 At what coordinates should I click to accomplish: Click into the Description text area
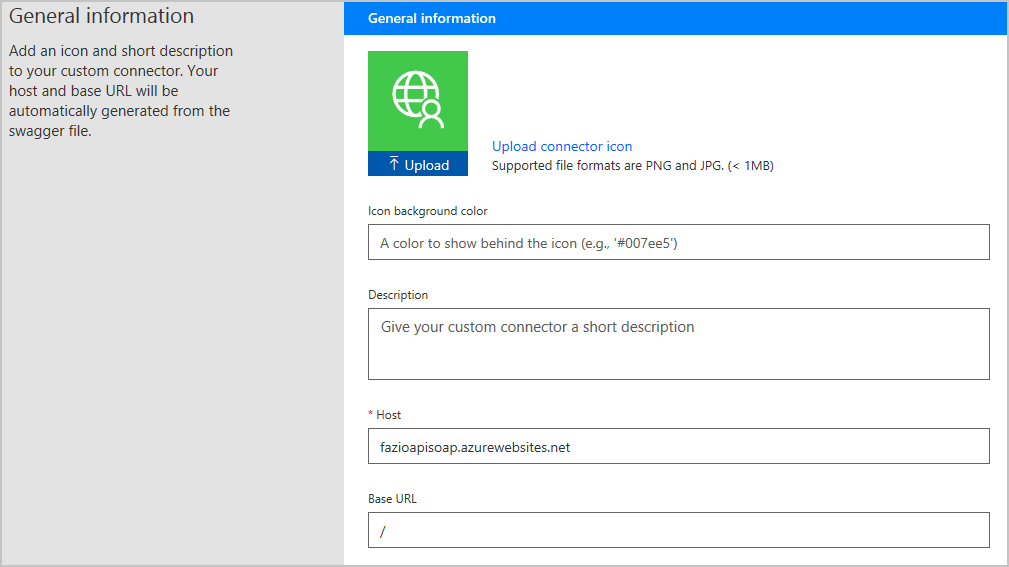[x=678, y=344]
